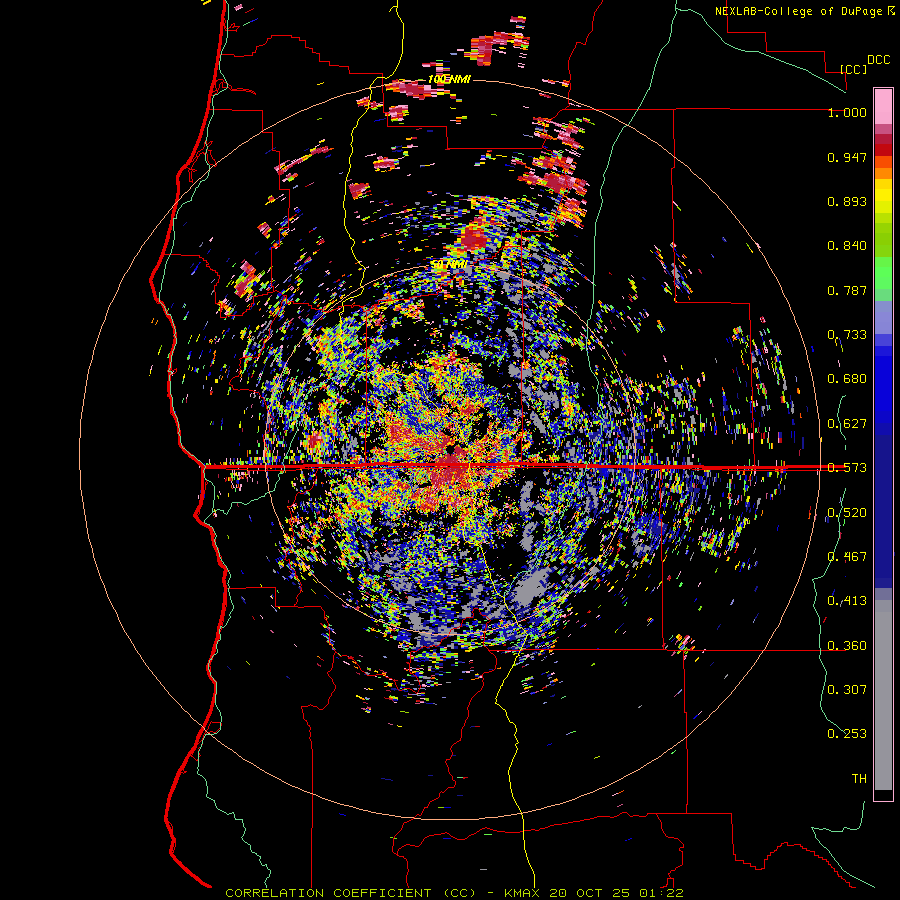
Task: Select the 0.787 scale value
Action: coord(847,290)
